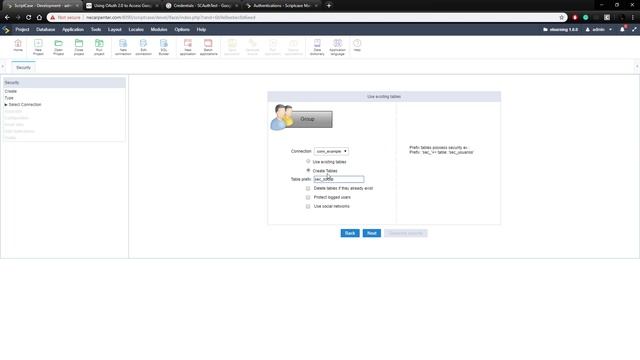Open the Application menu

73,29
